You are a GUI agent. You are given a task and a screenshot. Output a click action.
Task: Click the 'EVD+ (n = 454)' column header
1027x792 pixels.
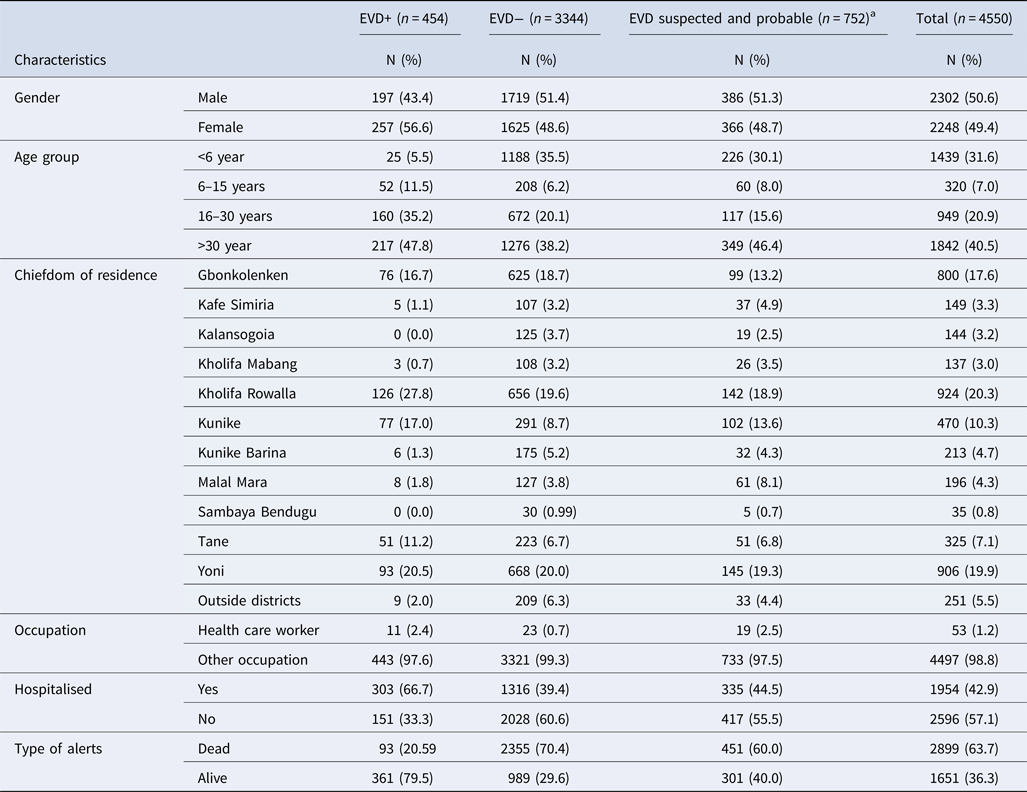[409, 18]
